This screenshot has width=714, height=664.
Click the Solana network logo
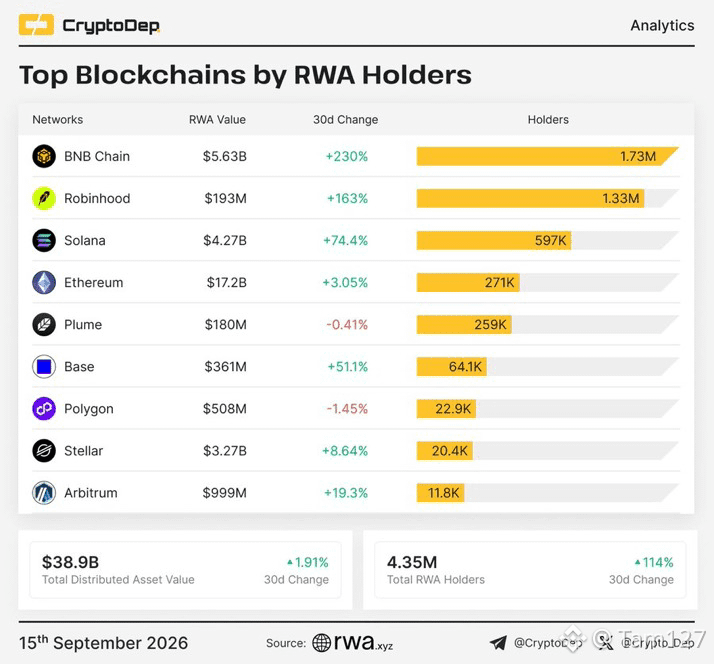(44, 240)
